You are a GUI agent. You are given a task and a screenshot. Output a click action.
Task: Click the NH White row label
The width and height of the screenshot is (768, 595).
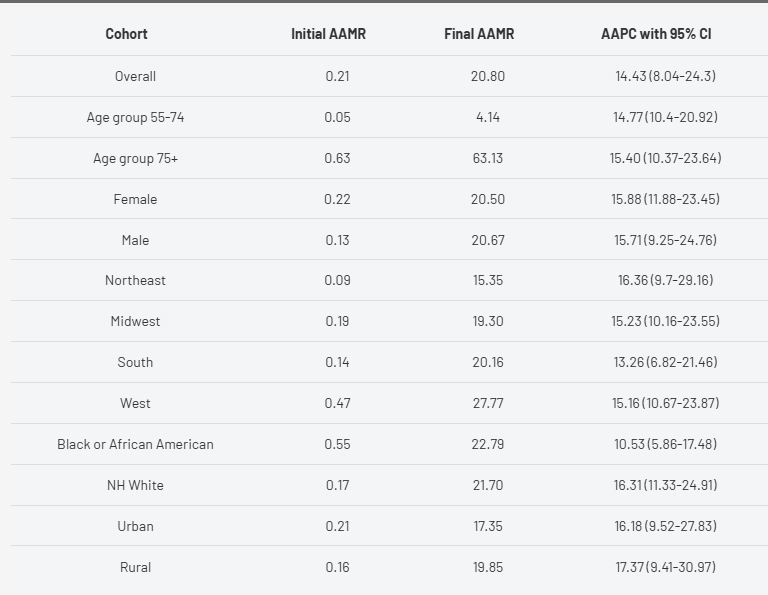(135, 485)
